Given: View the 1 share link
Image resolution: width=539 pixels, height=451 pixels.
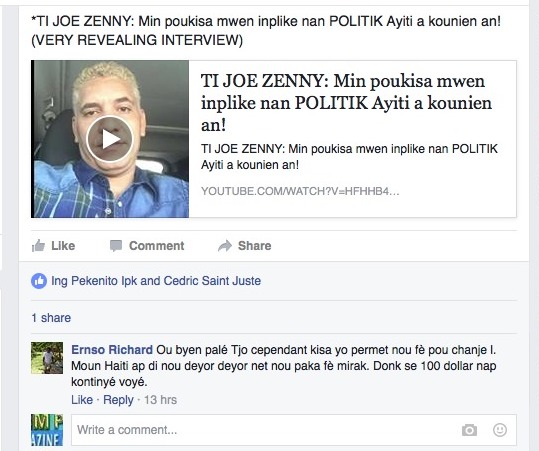Looking at the screenshot, I should (51, 318).
